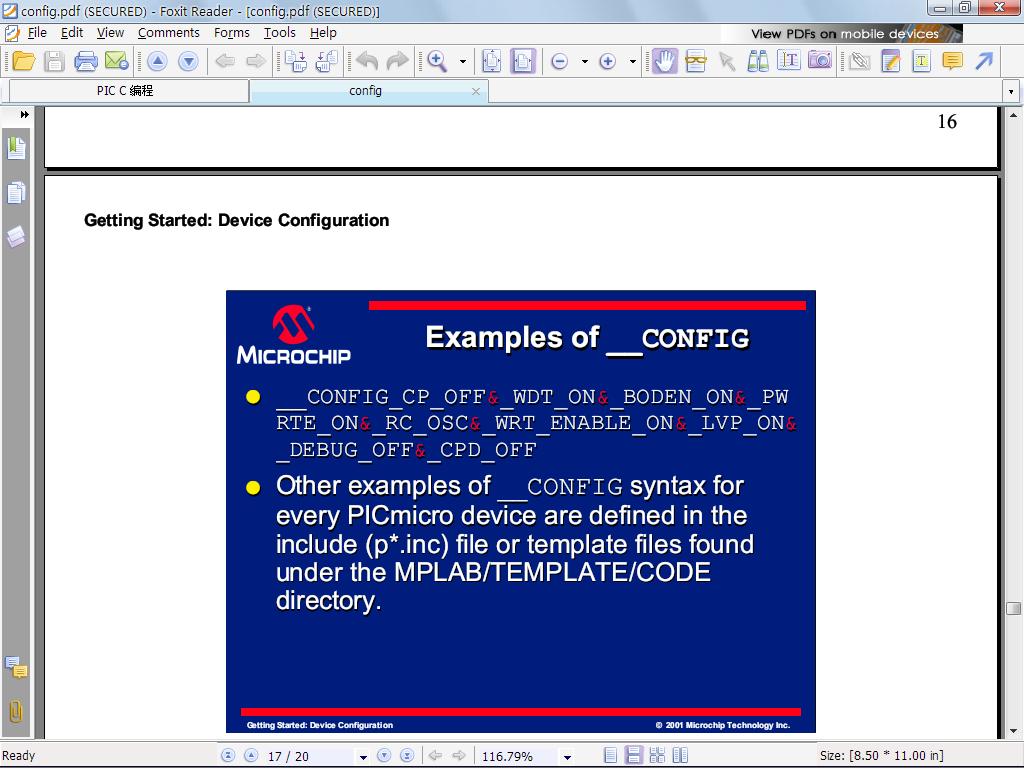Select the Typewriter text tool

coord(922,62)
